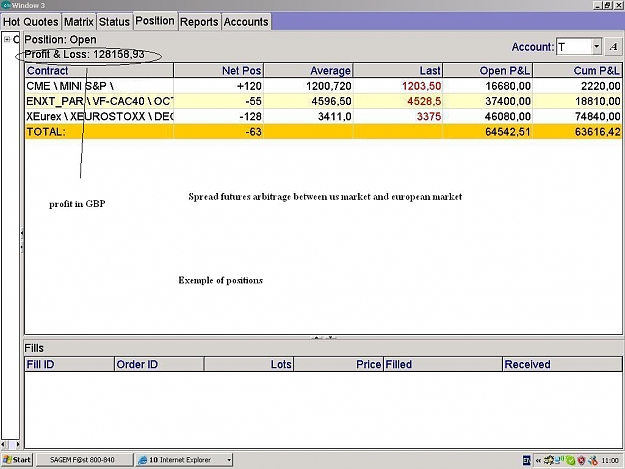Click the 3375 last price cell

[398, 116]
